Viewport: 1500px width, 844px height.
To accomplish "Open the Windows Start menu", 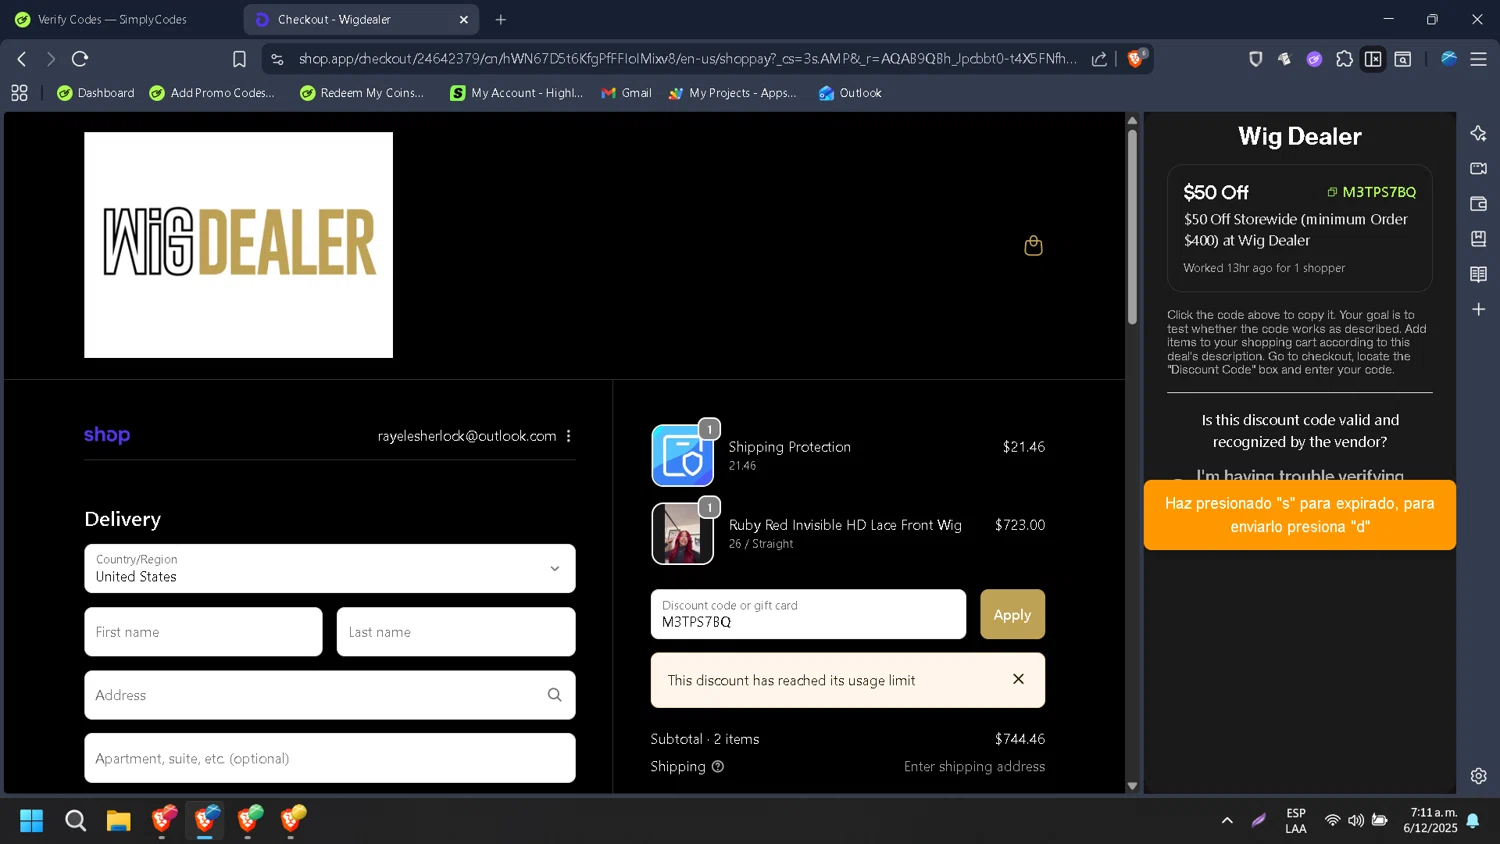I will click(x=32, y=821).
